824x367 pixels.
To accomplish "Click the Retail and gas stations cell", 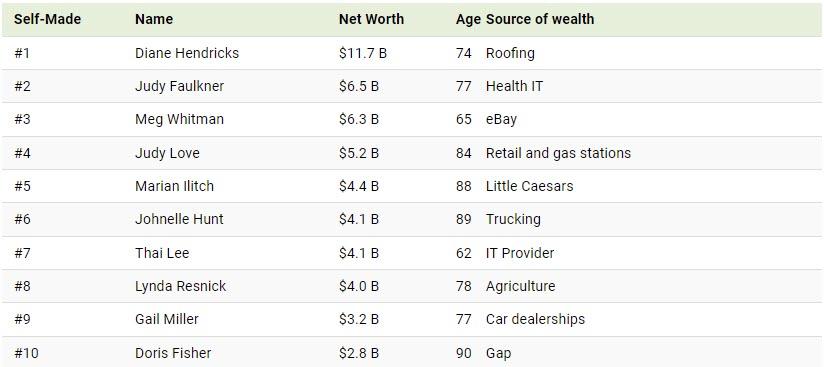I will pos(558,153).
